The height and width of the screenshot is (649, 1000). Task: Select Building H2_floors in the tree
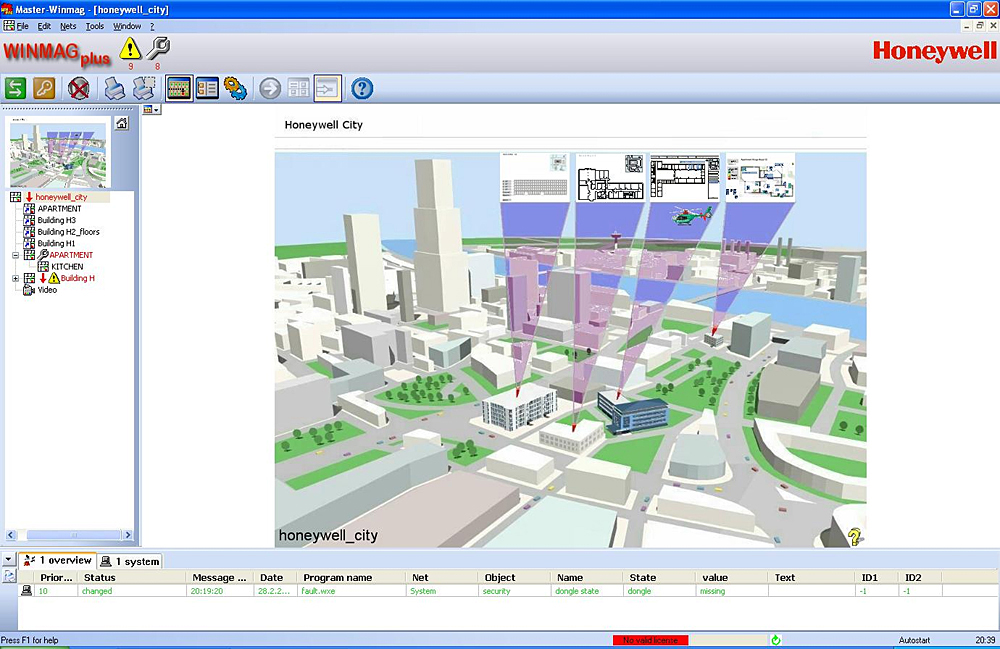(x=68, y=232)
